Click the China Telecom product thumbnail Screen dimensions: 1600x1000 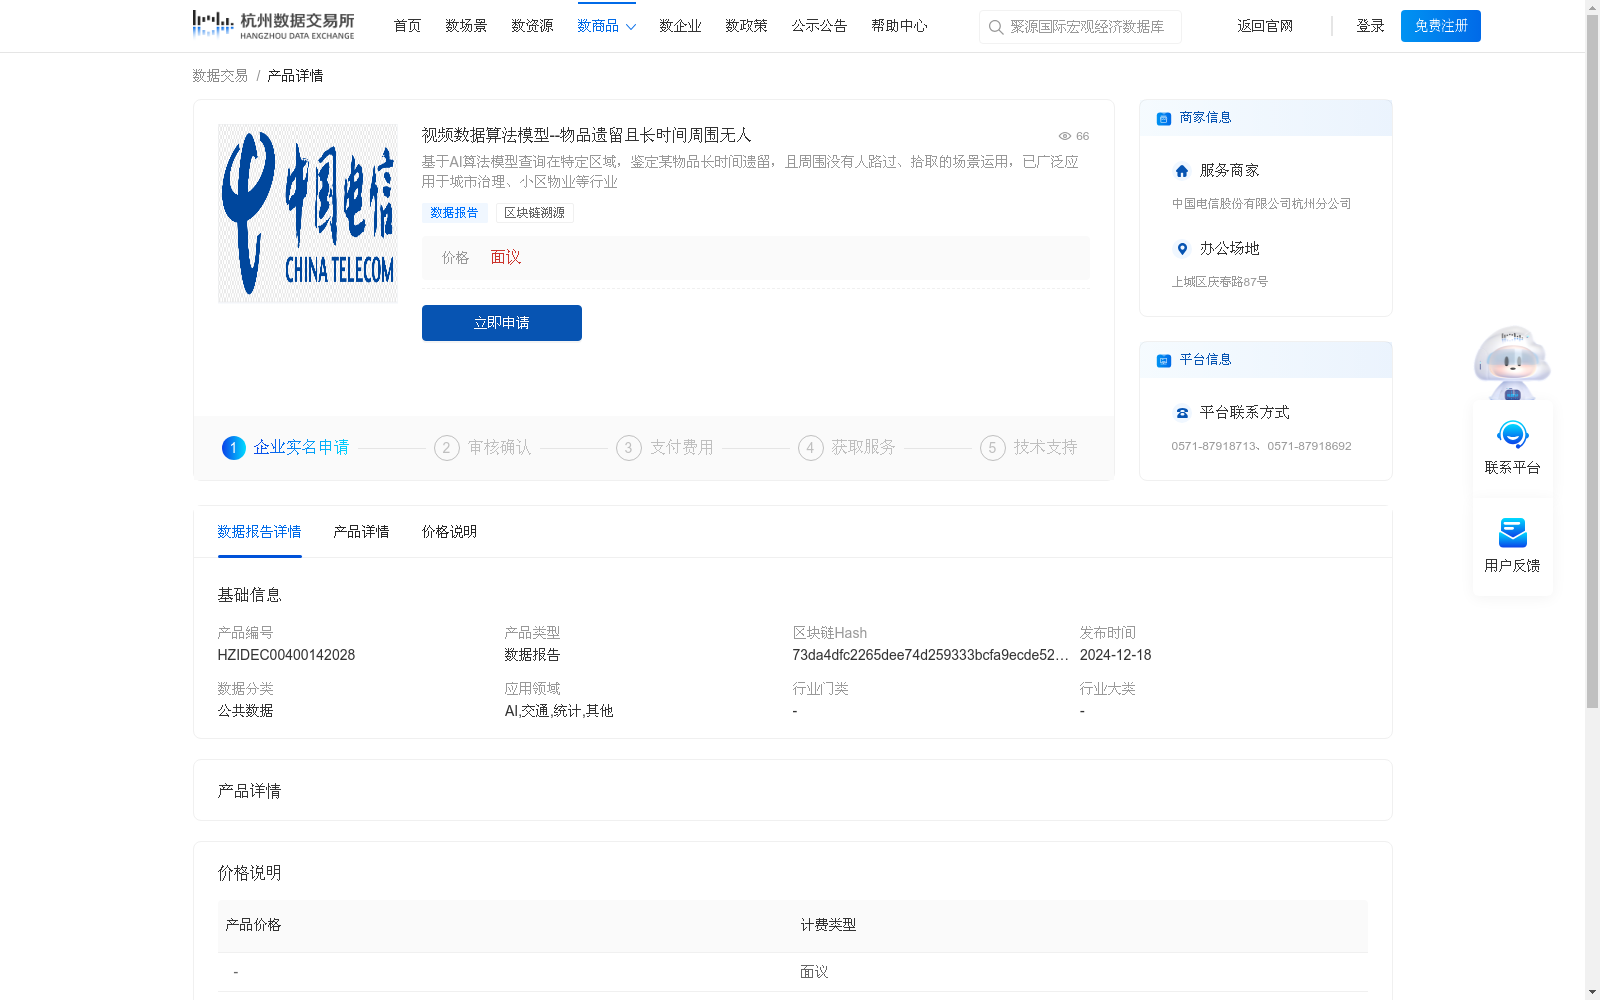point(308,214)
